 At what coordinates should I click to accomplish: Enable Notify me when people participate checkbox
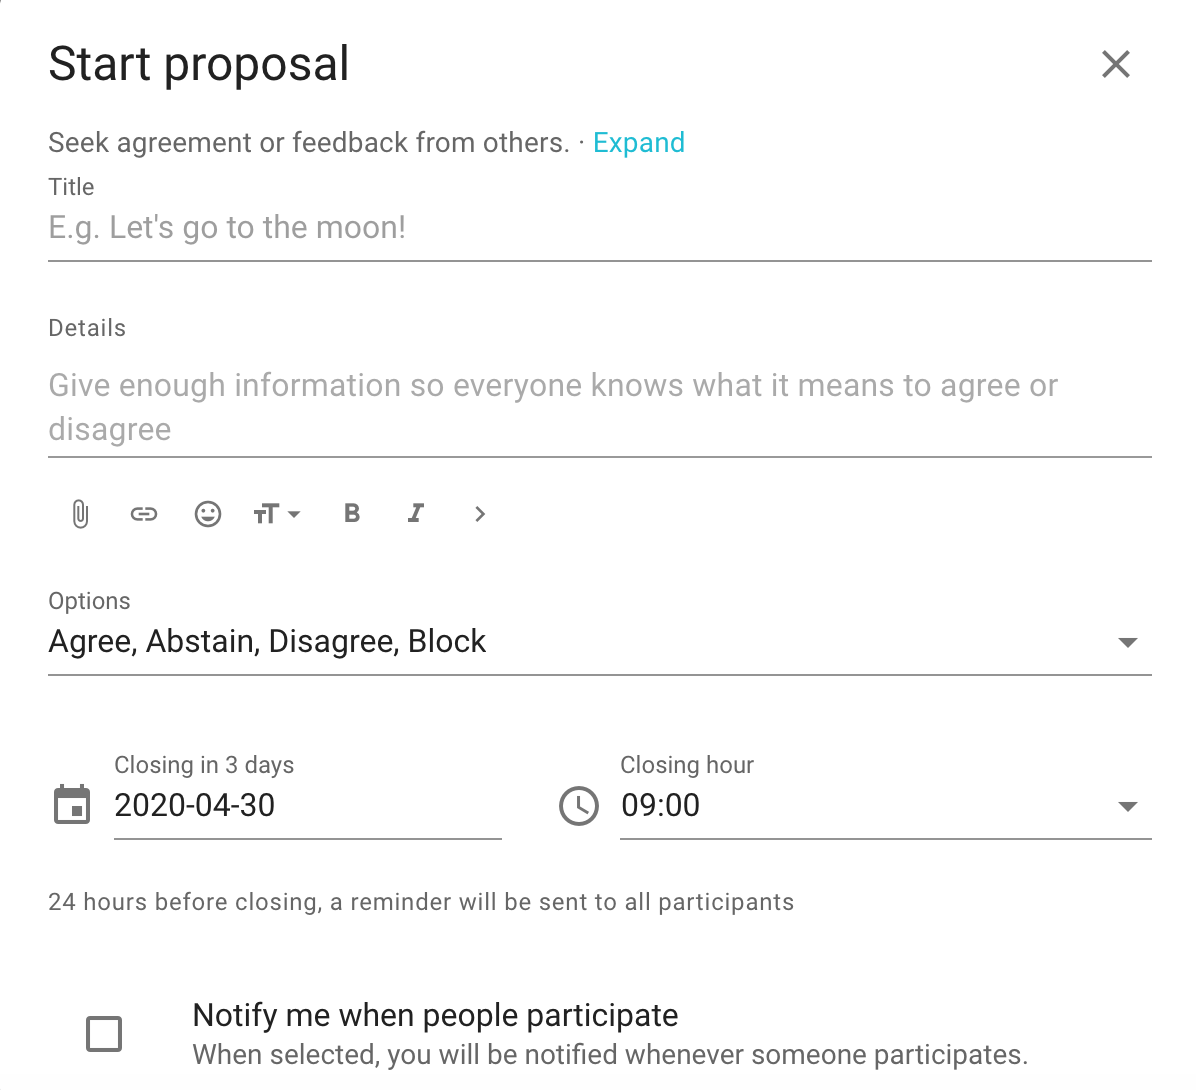(x=104, y=1034)
